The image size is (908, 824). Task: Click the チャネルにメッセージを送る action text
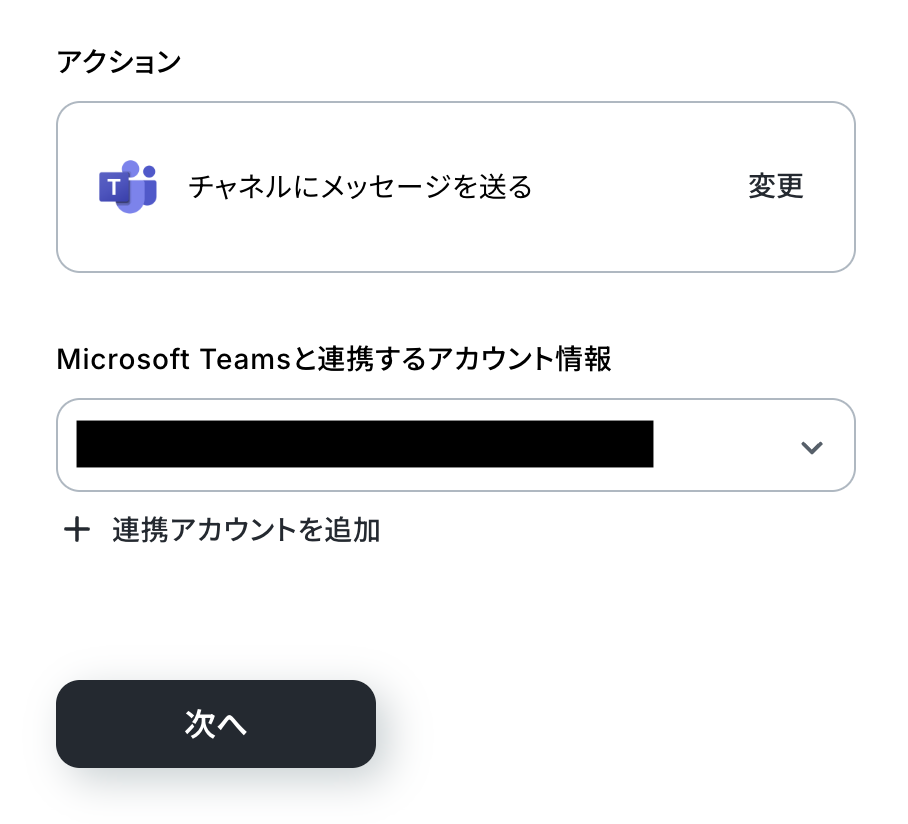click(360, 186)
